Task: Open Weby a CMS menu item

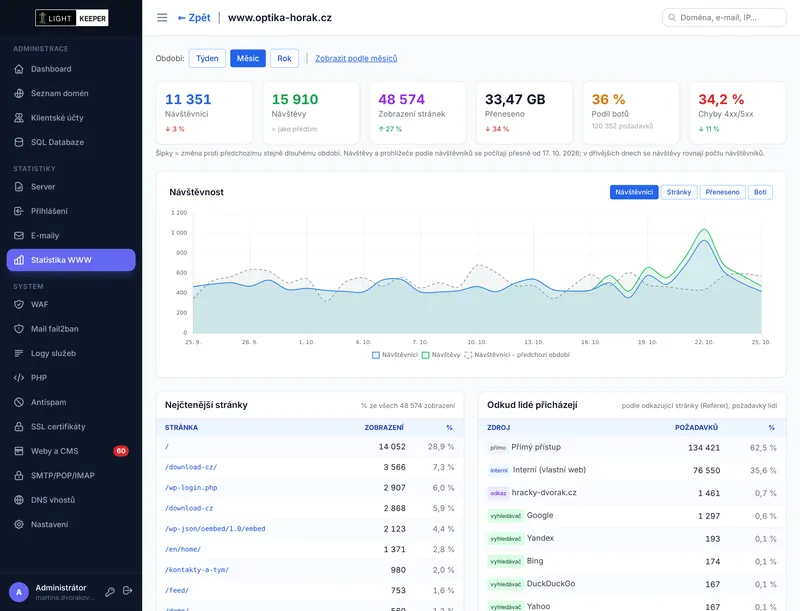Action: (71, 451)
